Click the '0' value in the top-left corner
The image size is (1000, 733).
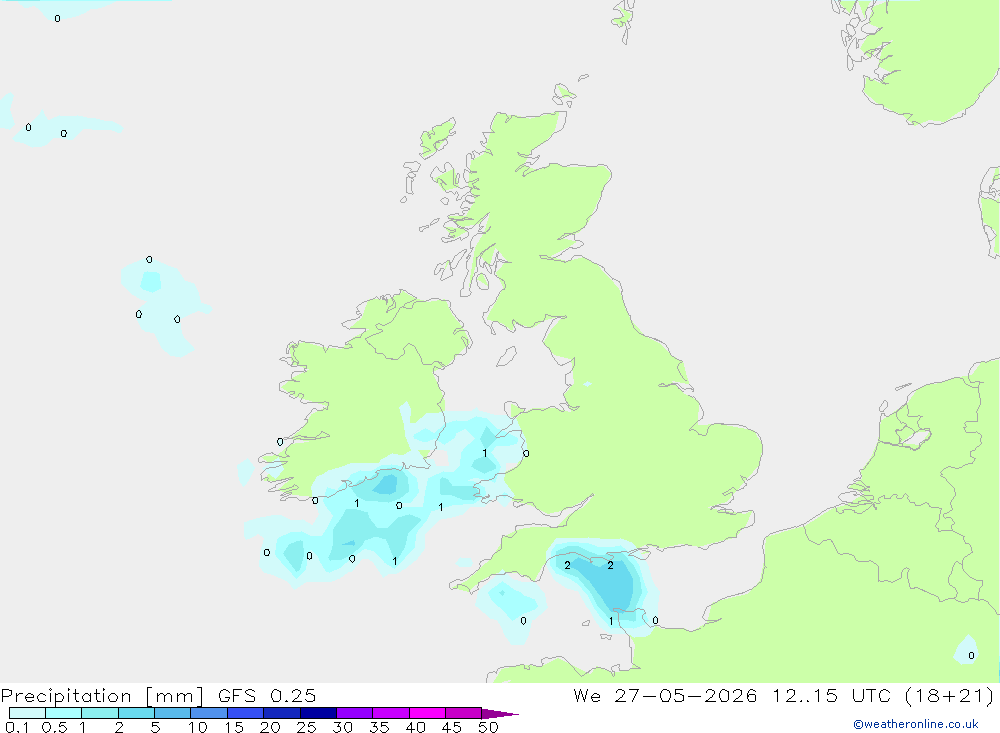pyautogui.click(x=57, y=19)
